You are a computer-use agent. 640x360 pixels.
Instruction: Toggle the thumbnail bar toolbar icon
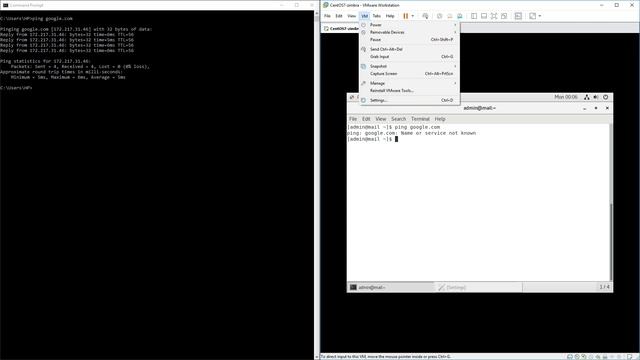click(484, 16)
